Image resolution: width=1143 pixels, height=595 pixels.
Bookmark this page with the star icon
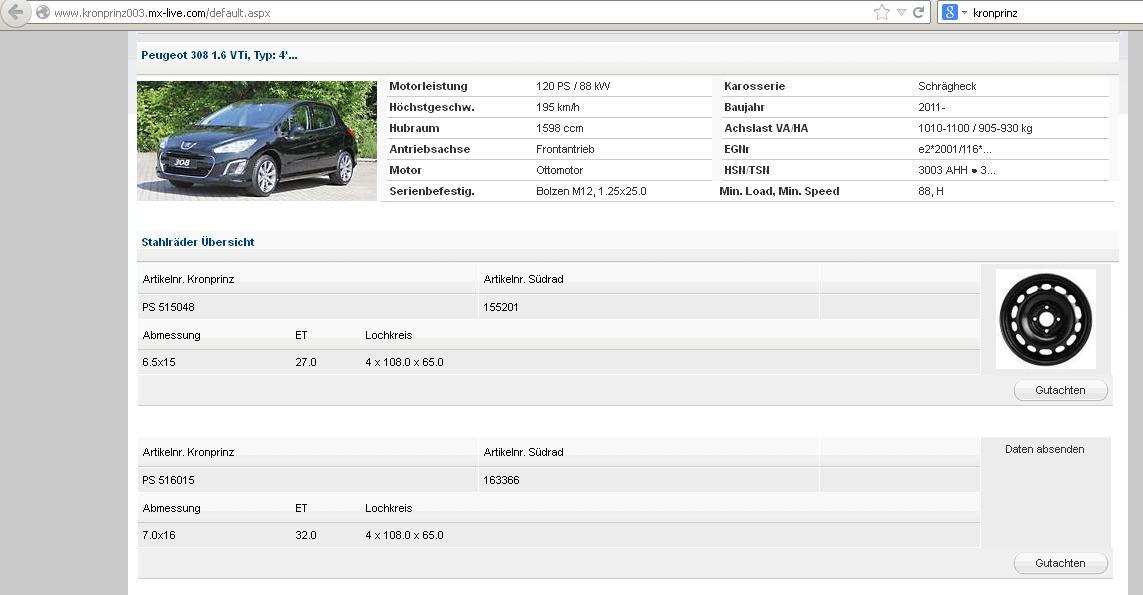click(x=881, y=13)
